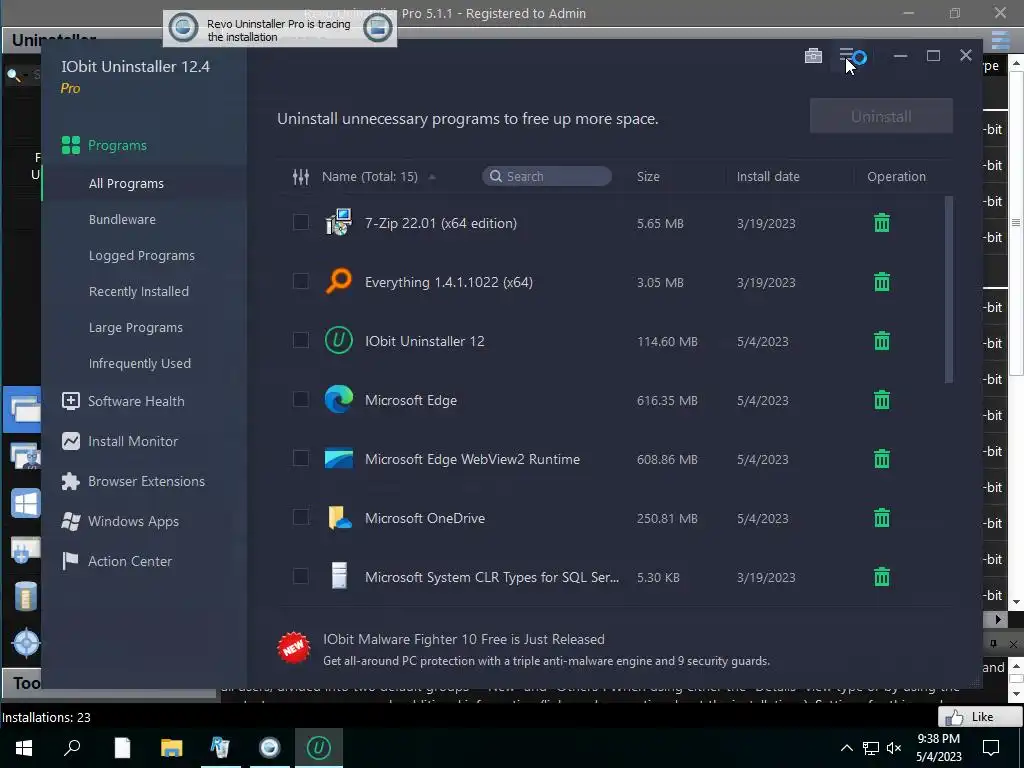Tick the checkbox for Microsoft Edge

(x=300, y=399)
